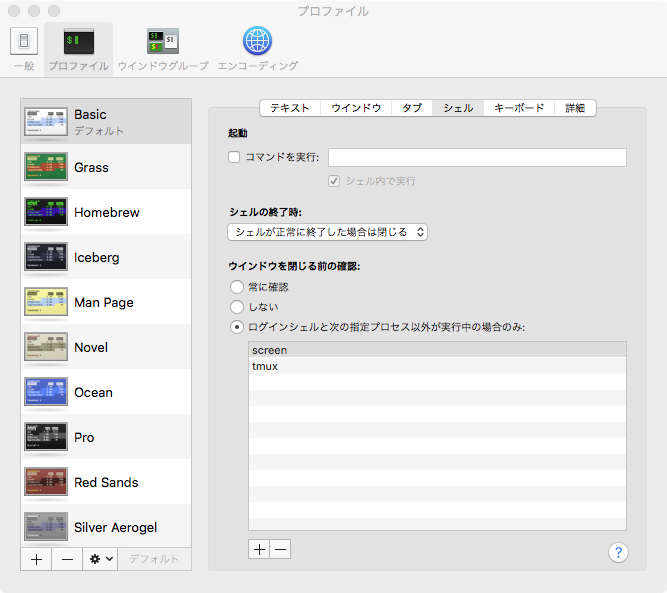Switch to the タブ tab
Screen dimensions: 667x593
(412, 108)
